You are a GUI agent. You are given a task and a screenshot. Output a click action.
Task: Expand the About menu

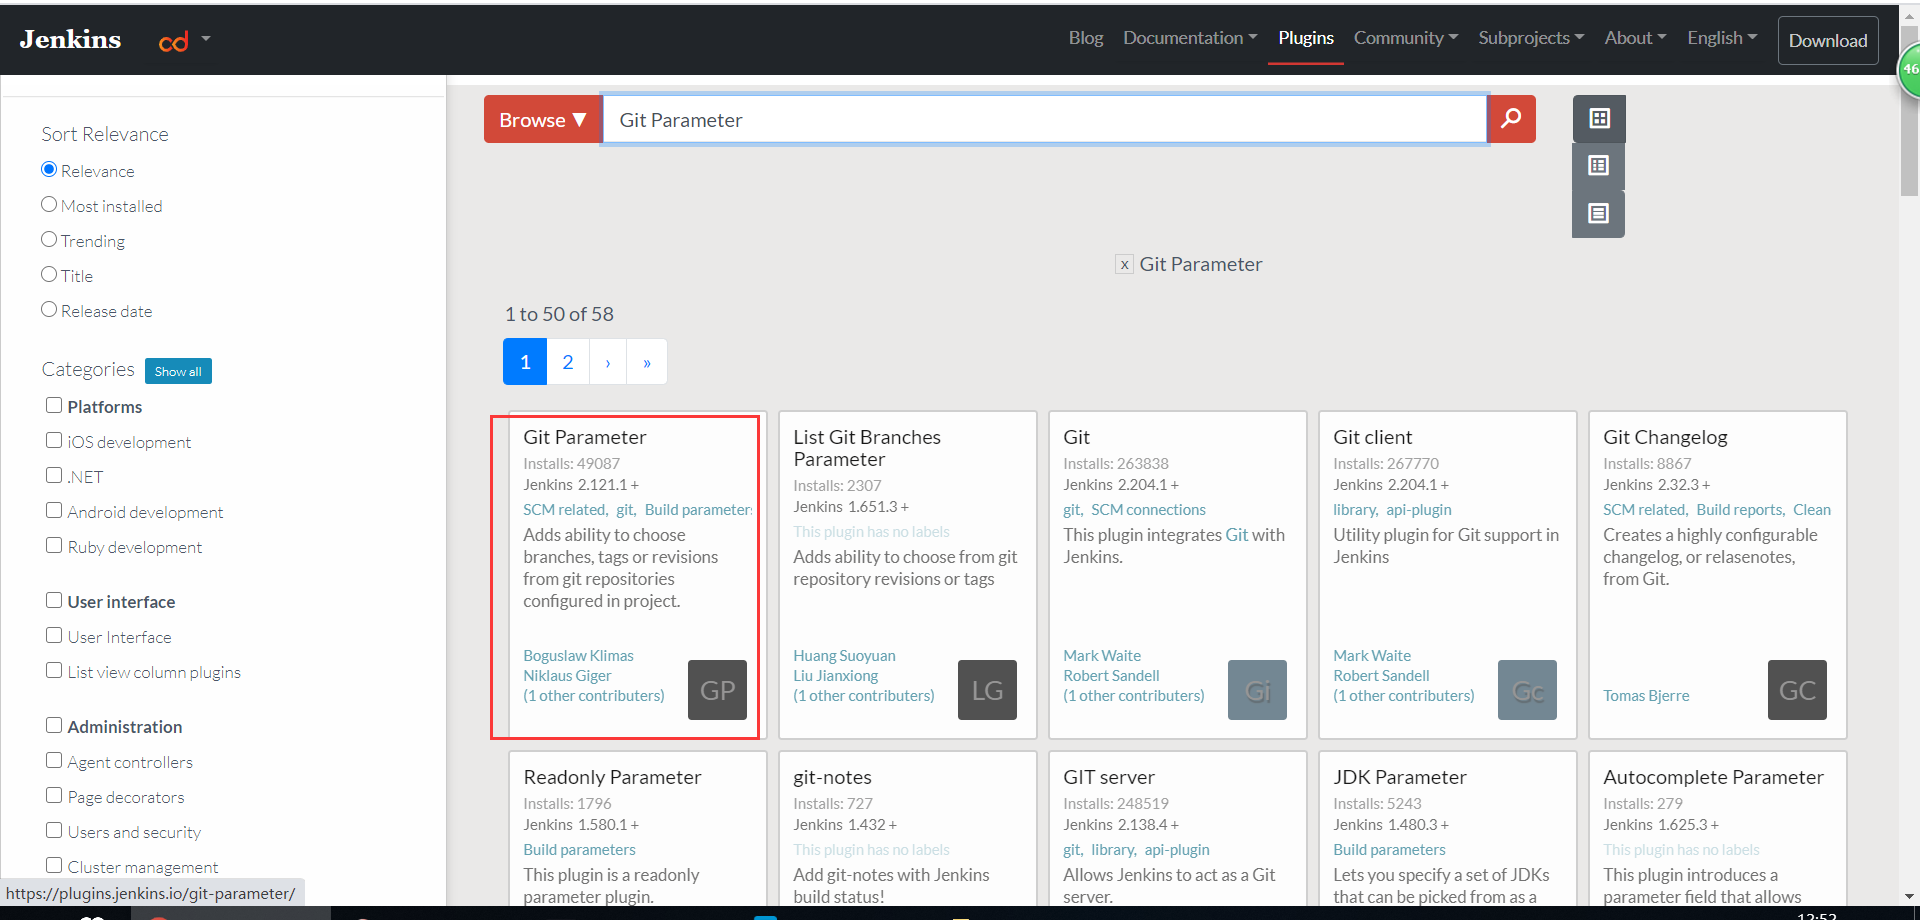tap(1635, 38)
